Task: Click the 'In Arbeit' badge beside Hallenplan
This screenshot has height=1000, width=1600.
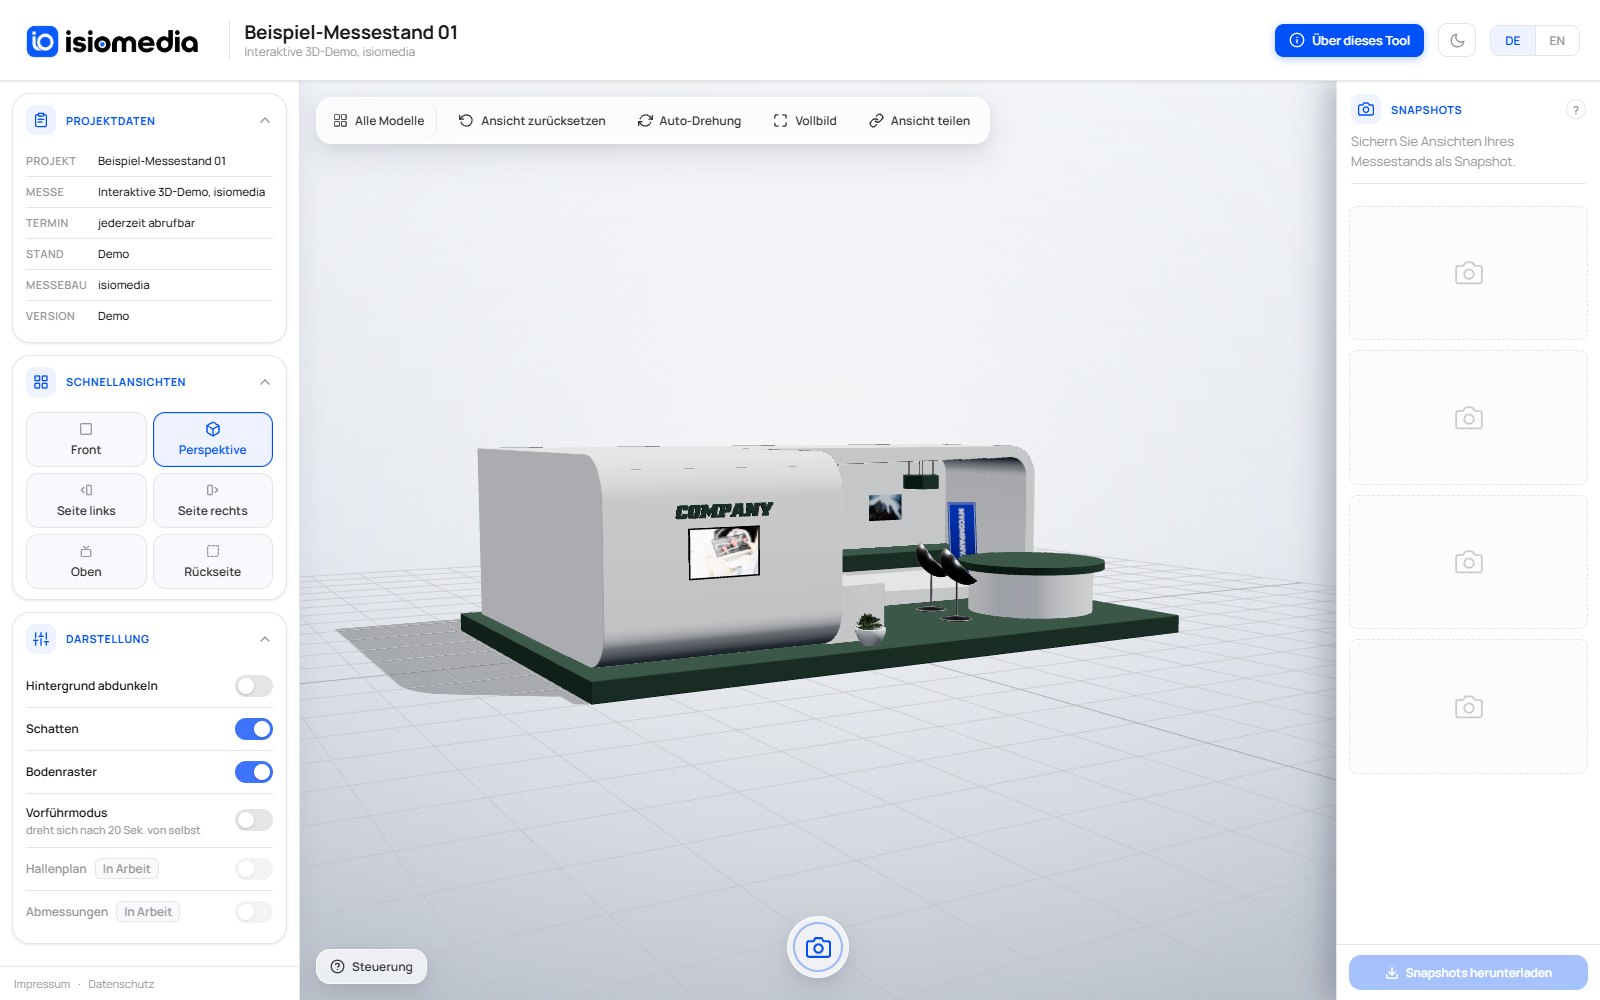Action: coord(127,869)
